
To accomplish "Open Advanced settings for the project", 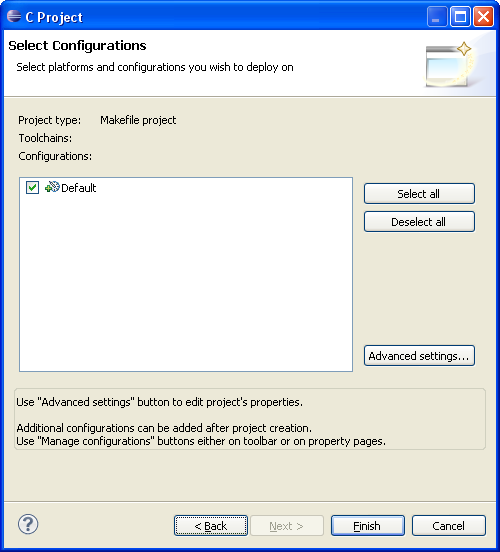I will click(x=419, y=356).
